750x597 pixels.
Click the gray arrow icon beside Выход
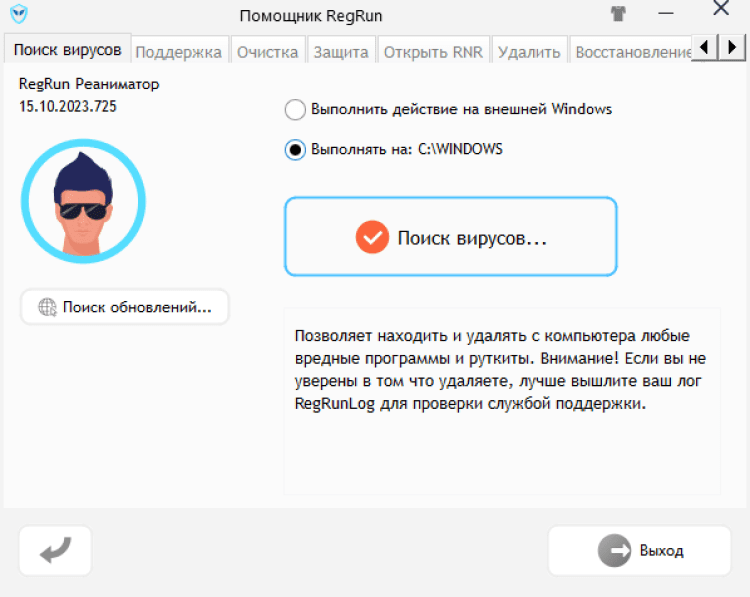tap(615, 551)
